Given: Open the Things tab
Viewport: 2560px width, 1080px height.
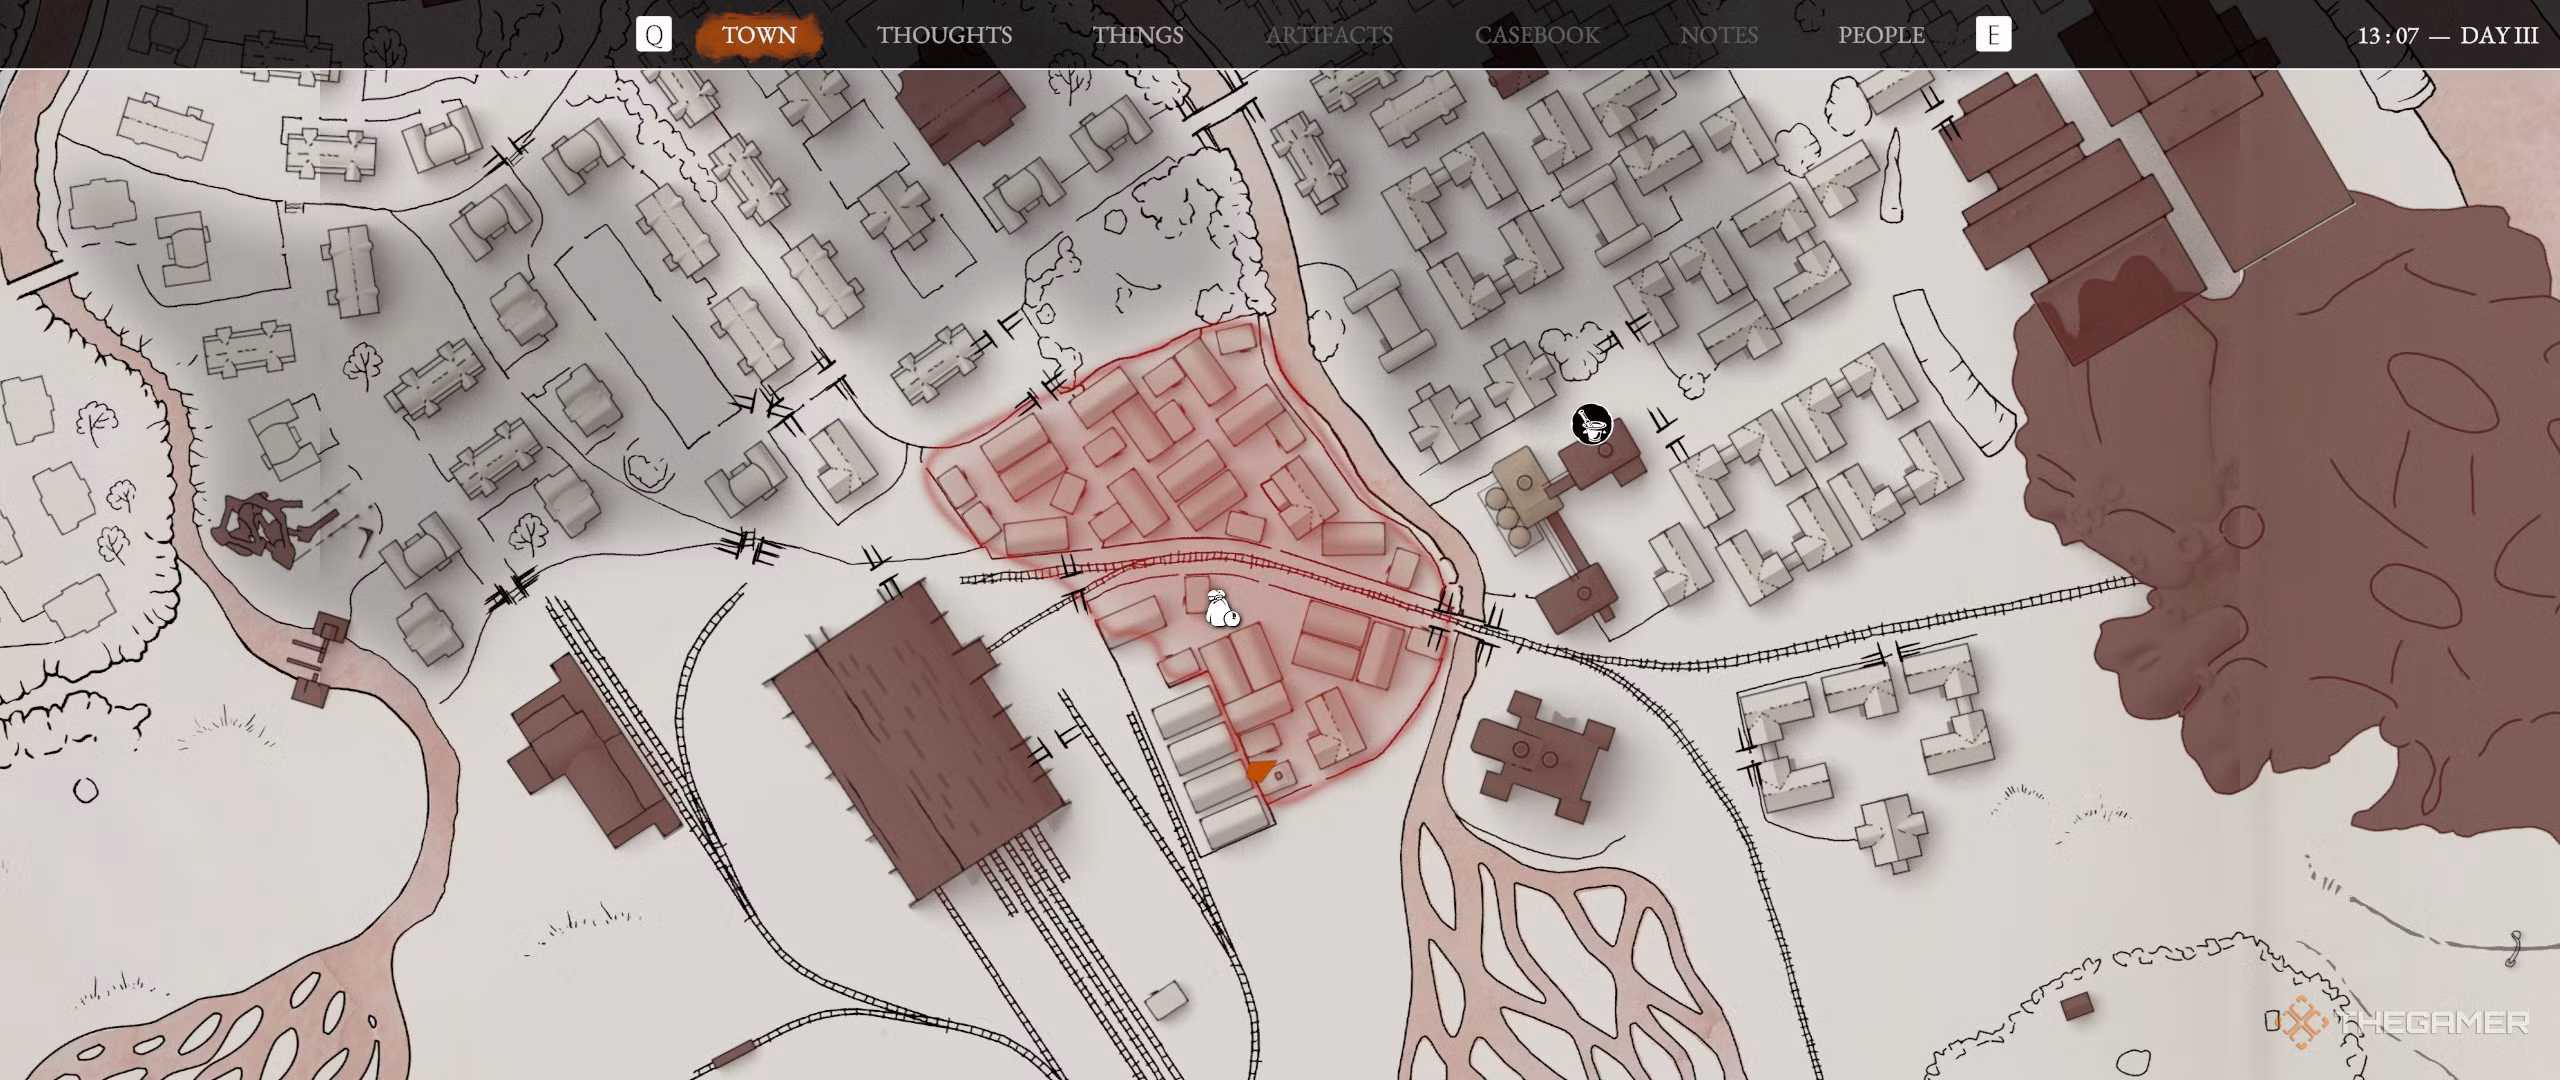Looking at the screenshot, I should (1138, 36).
